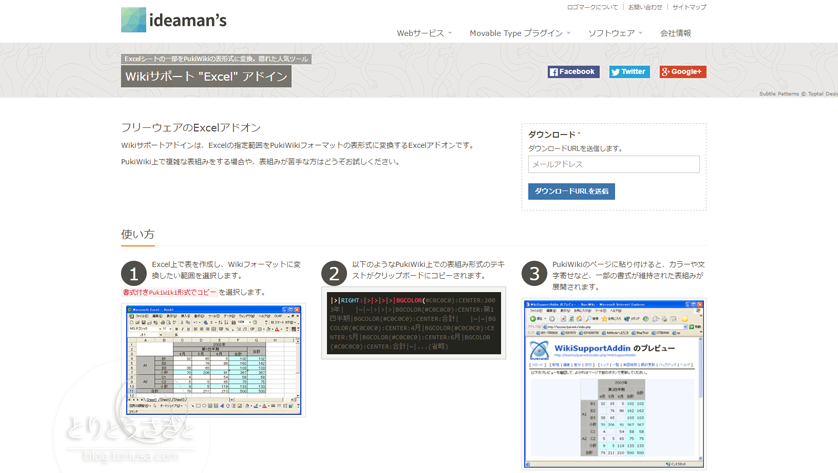
Task: Click the 使い方 section heading
Action: tap(138, 234)
